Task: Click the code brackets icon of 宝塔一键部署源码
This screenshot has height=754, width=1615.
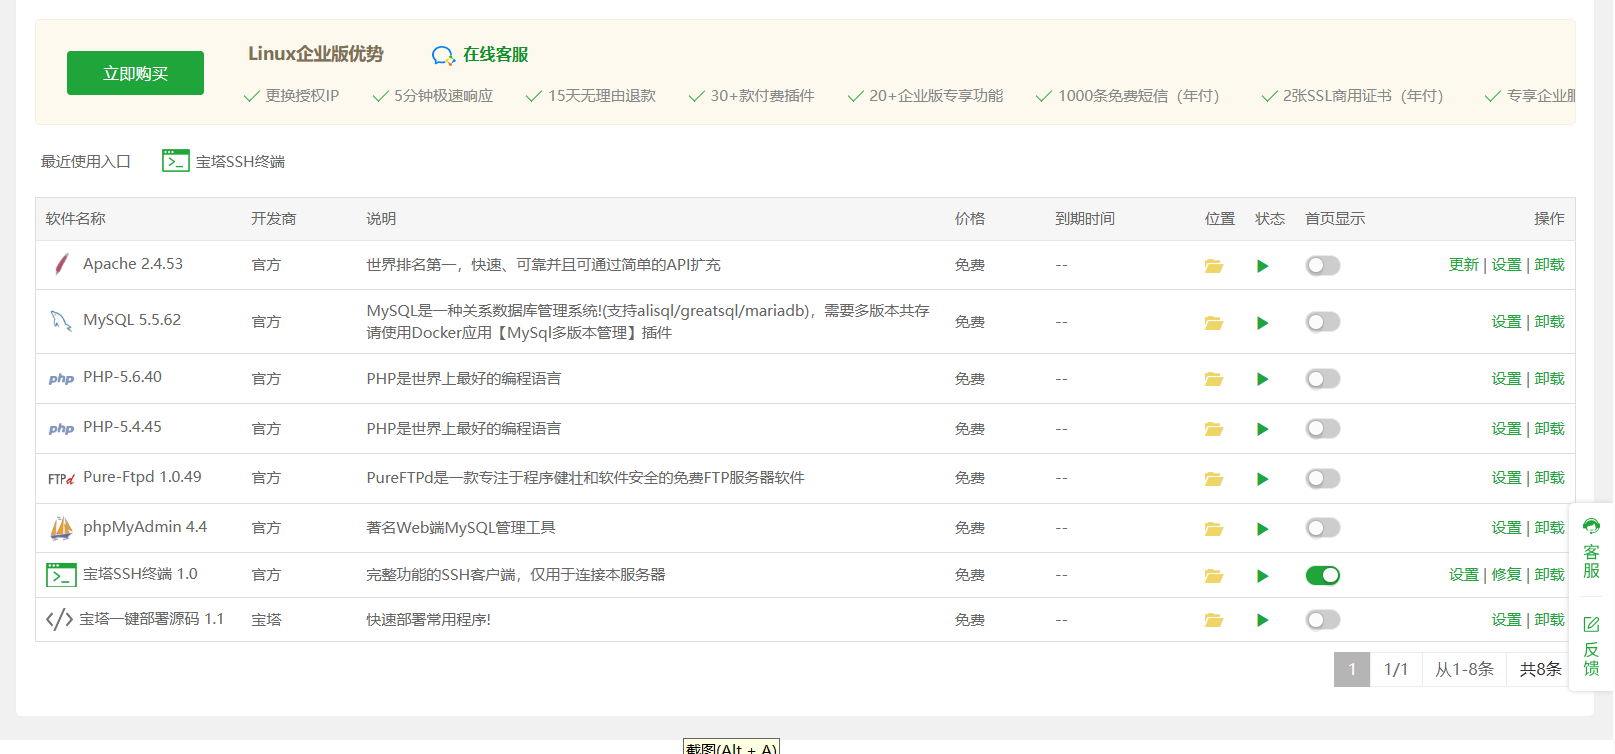Action: (x=59, y=620)
